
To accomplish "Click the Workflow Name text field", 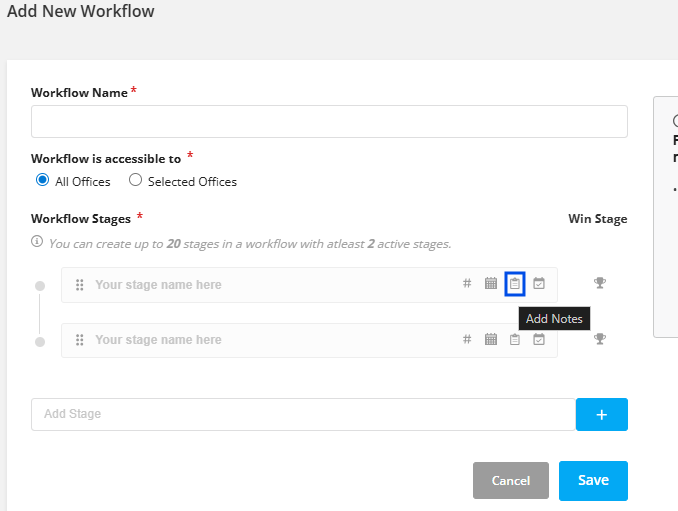I will click(329, 121).
